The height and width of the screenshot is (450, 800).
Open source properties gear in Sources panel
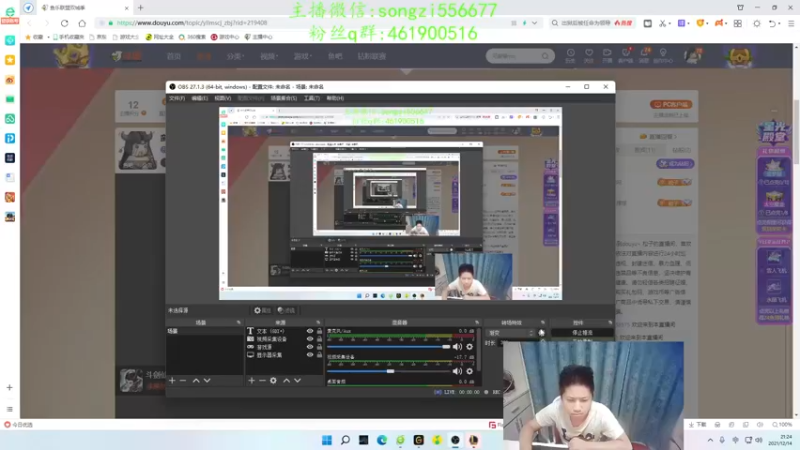pyautogui.click(x=273, y=381)
